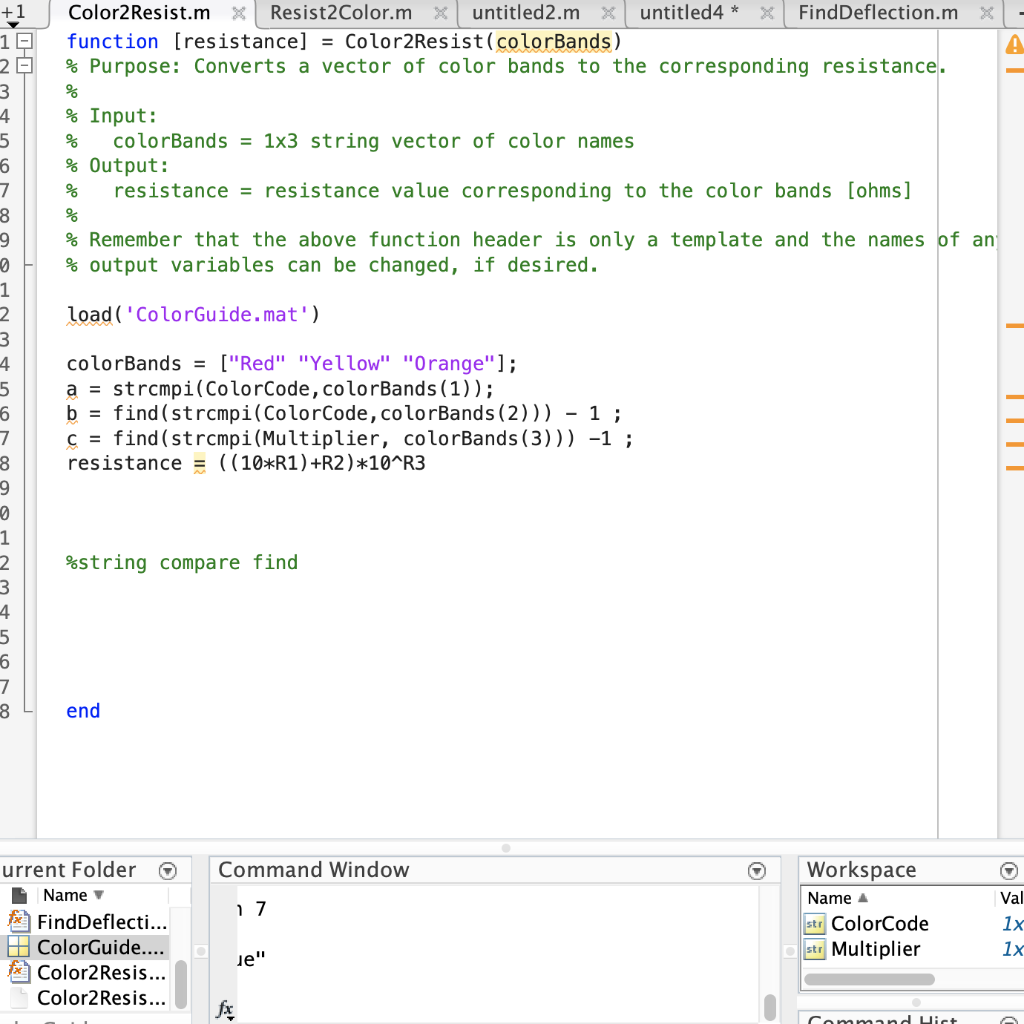Viewport: 1024px width, 1024px height.
Task: Click the "Yellow" string literal
Action: [x=344, y=363]
